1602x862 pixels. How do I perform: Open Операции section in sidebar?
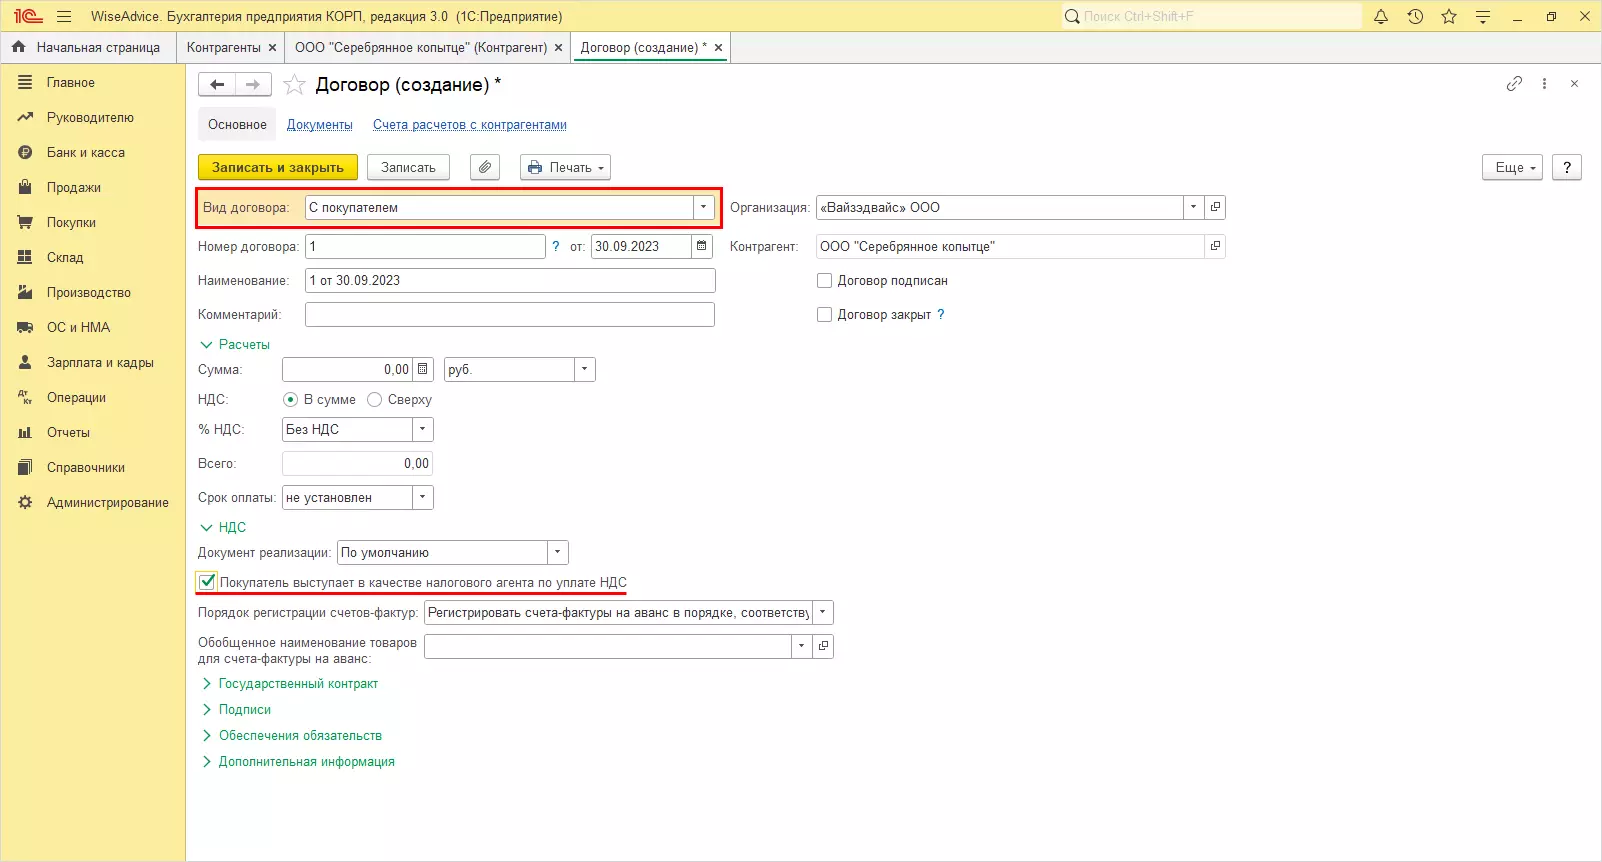pyautogui.click(x=76, y=398)
